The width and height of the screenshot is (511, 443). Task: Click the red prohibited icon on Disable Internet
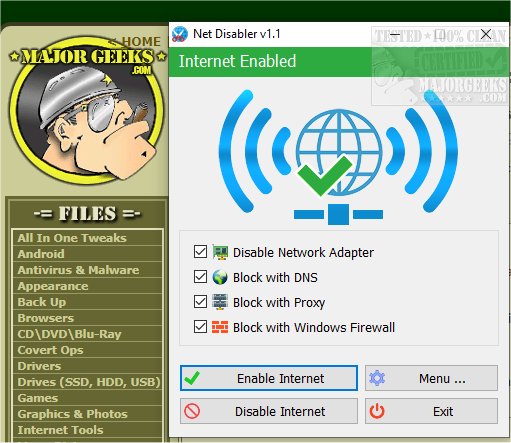coord(192,411)
